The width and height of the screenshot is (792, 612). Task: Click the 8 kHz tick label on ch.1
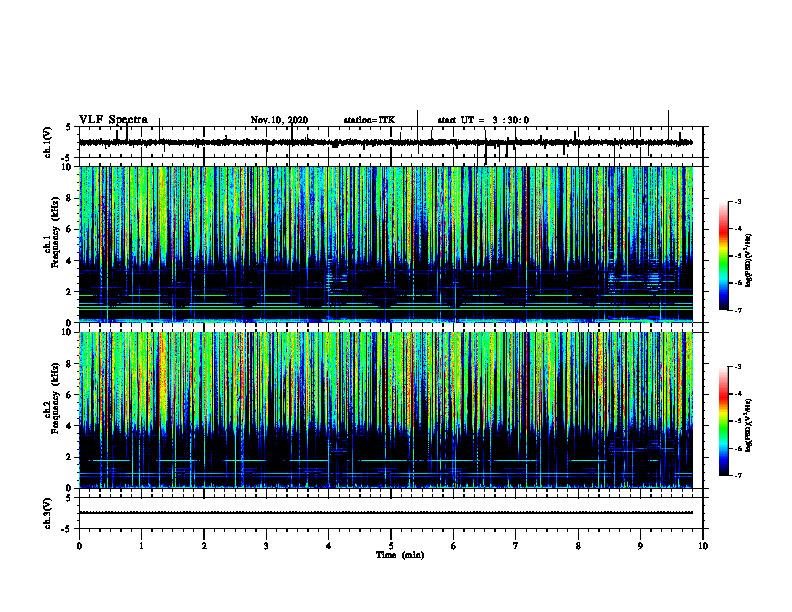pos(69,198)
